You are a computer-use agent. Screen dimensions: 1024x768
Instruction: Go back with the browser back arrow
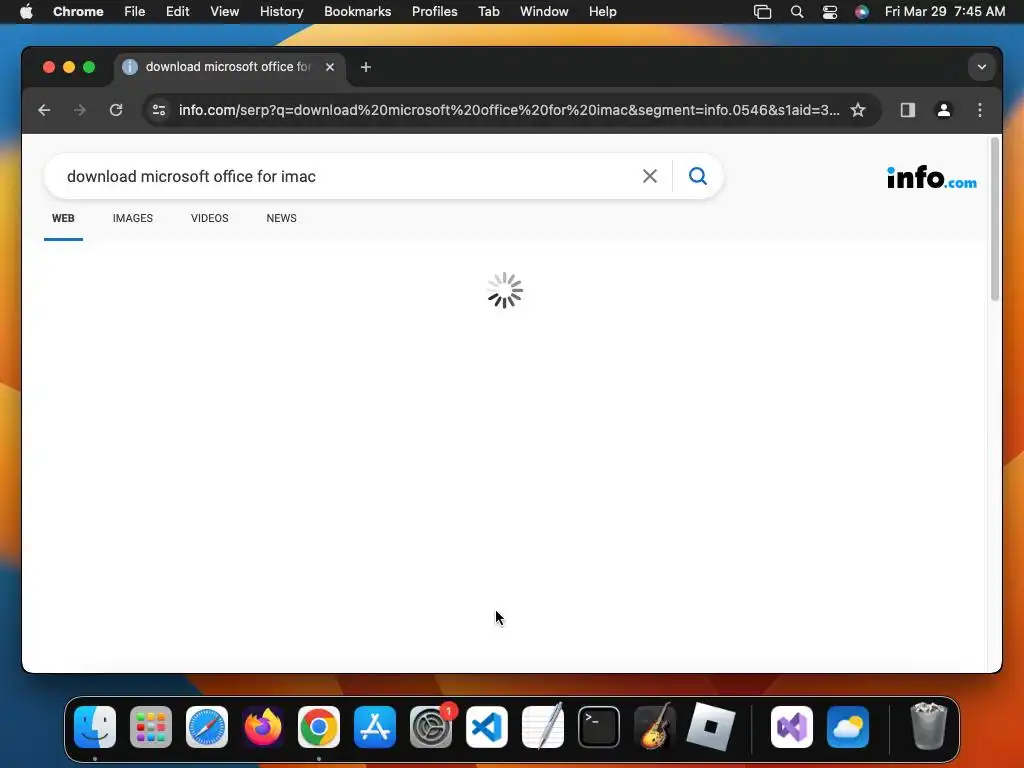click(44, 110)
